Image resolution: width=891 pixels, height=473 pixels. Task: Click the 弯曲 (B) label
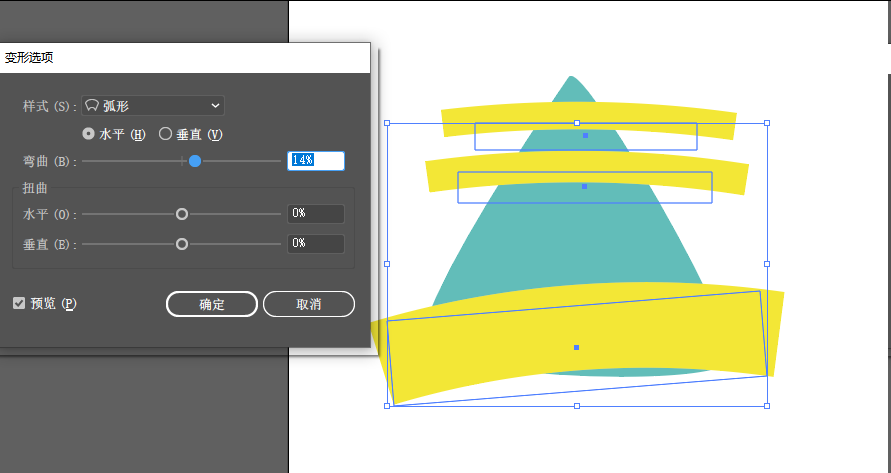coord(49,161)
